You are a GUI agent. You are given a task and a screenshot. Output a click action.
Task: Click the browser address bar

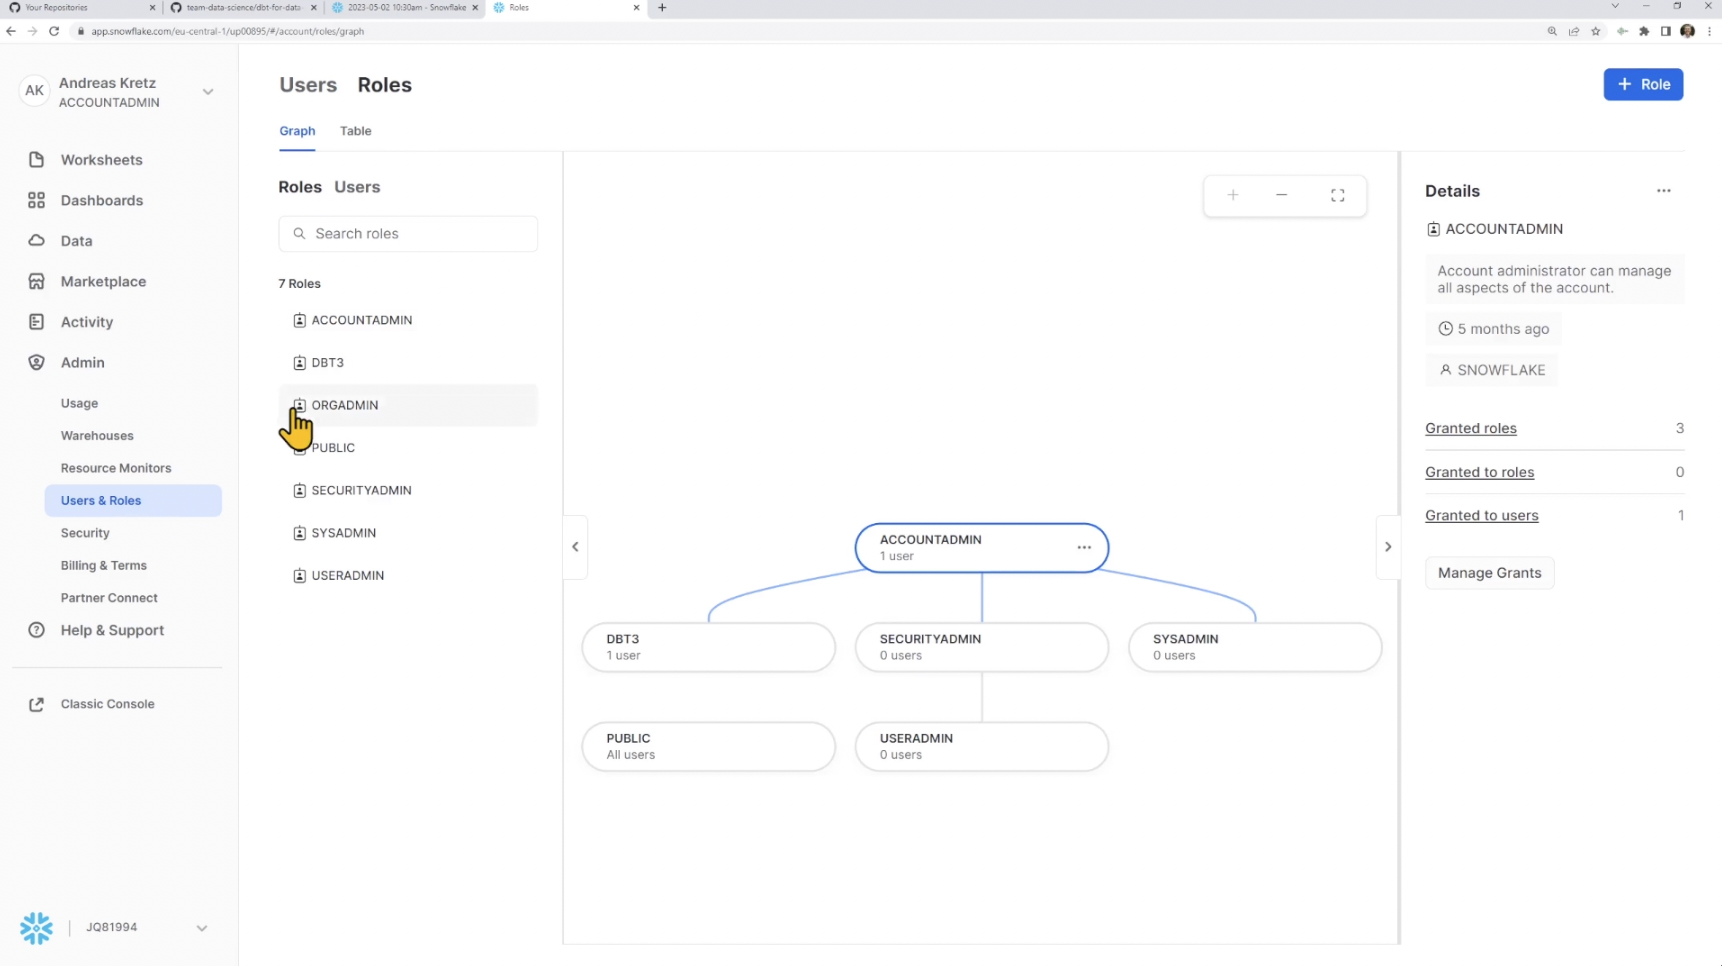(800, 31)
